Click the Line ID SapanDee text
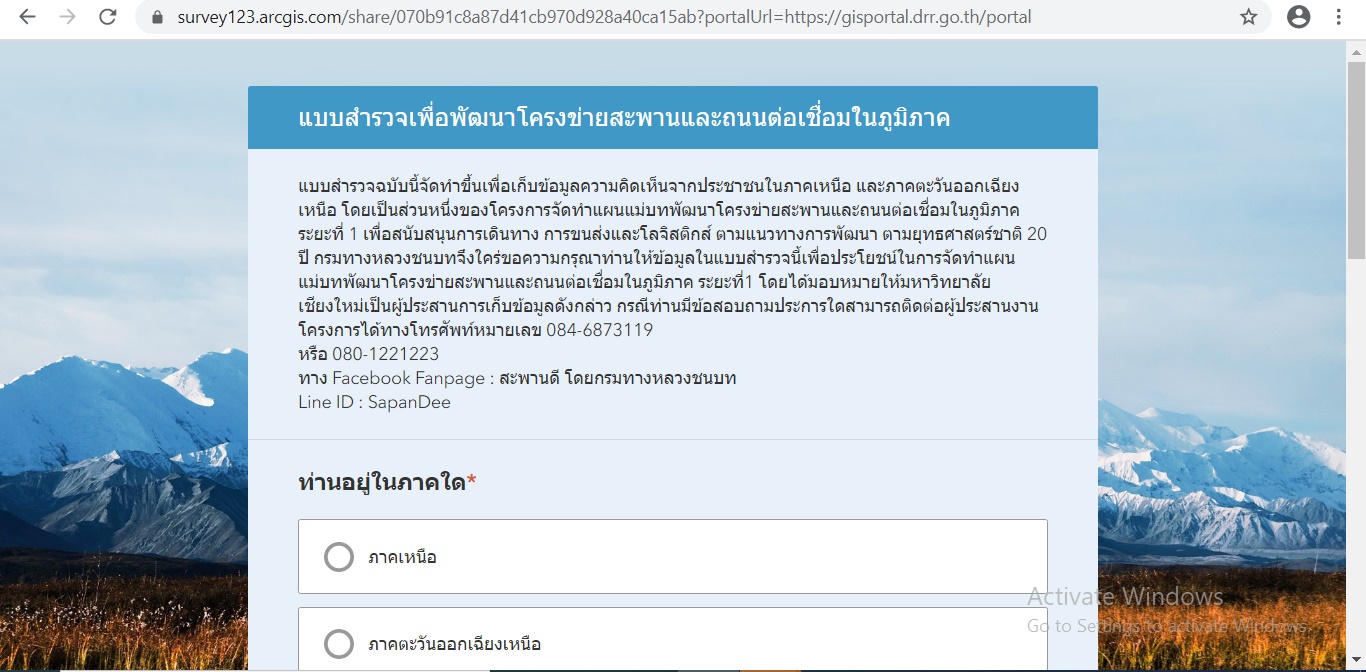Screen dimensions: 1366x672 pyautogui.click(x=409, y=402)
